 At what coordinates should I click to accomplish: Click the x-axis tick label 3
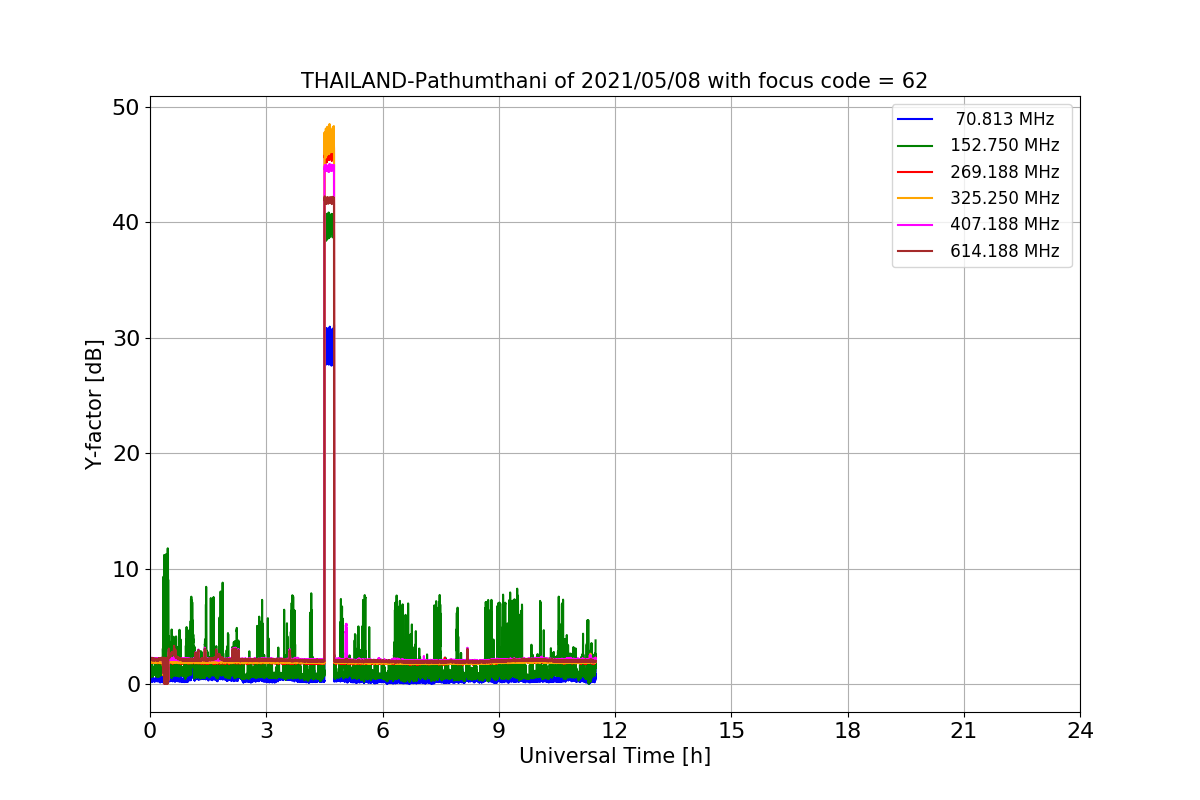point(266,731)
